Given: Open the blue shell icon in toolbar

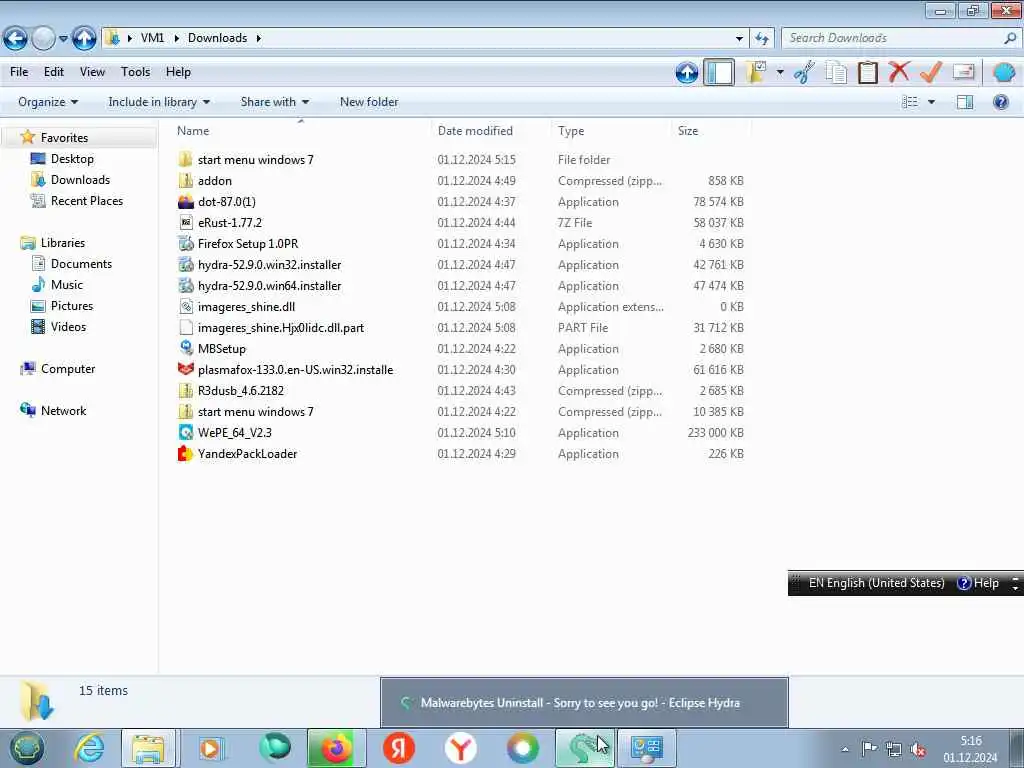Looking at the screenshot, I should click(1004, 72).
